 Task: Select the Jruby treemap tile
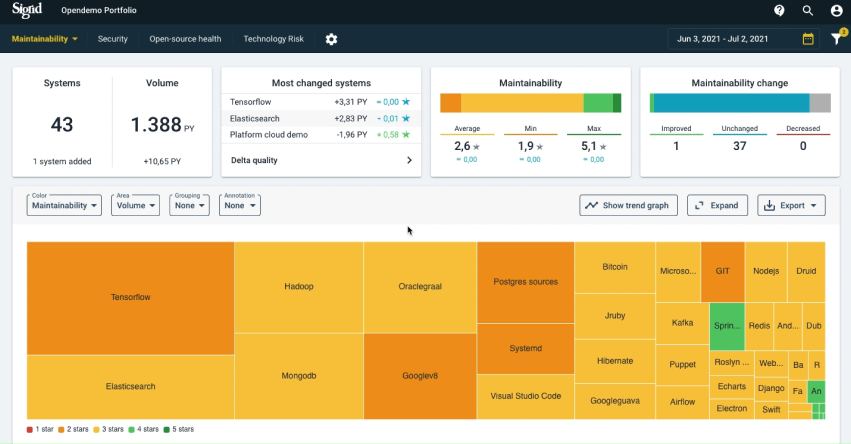pyautogui.click(x=615, y=316)
